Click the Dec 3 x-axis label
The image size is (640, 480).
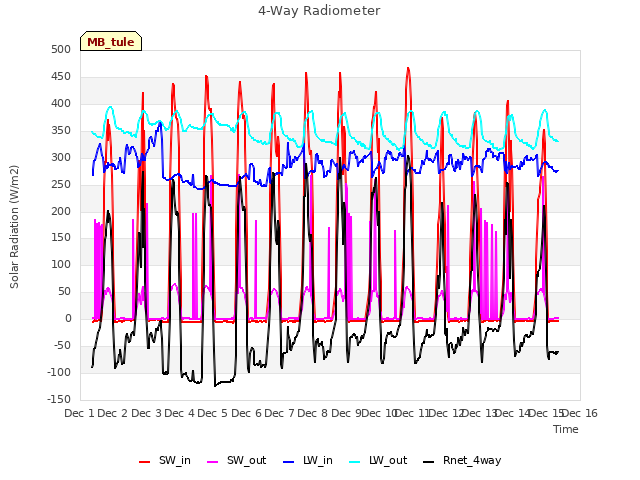(x=146, y=413)
